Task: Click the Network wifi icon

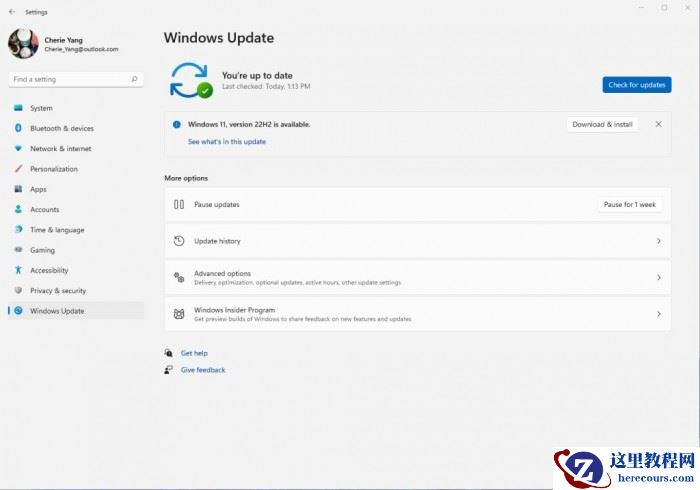Action: pos(18,148)
